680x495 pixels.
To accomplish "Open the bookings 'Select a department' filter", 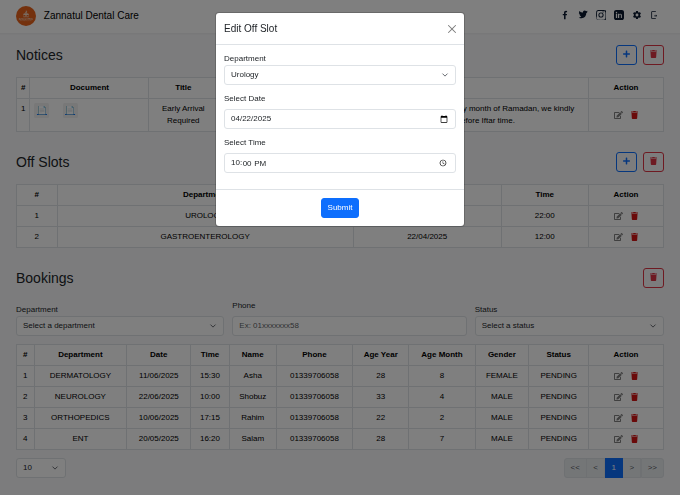I will [x=120, y=326].
